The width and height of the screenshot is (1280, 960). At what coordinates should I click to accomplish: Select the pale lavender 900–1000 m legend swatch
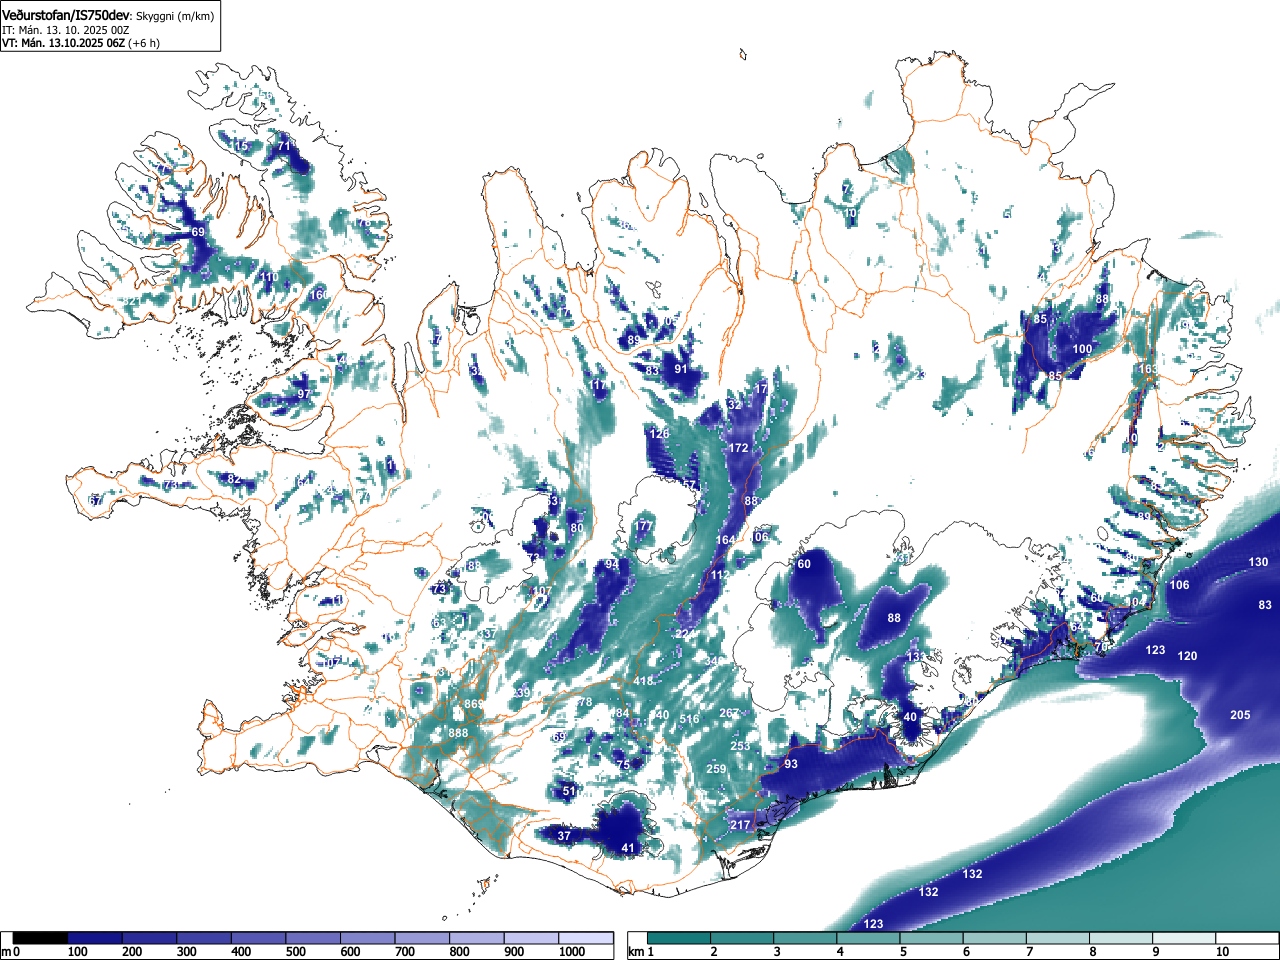[531, 938]
